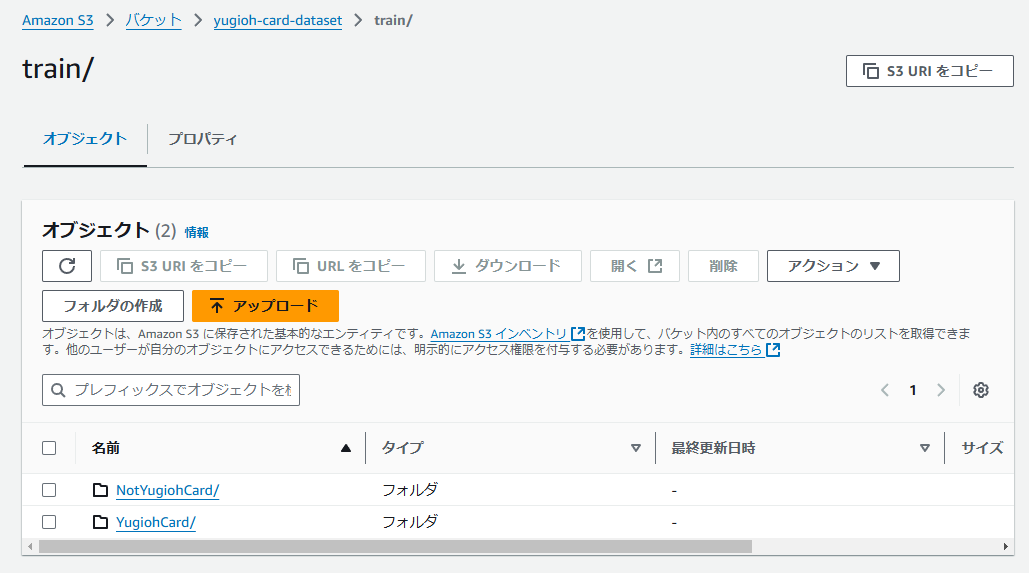1029x573 pixels.
Task: Sort by 名前 column arrow
Action: (346, 448)
